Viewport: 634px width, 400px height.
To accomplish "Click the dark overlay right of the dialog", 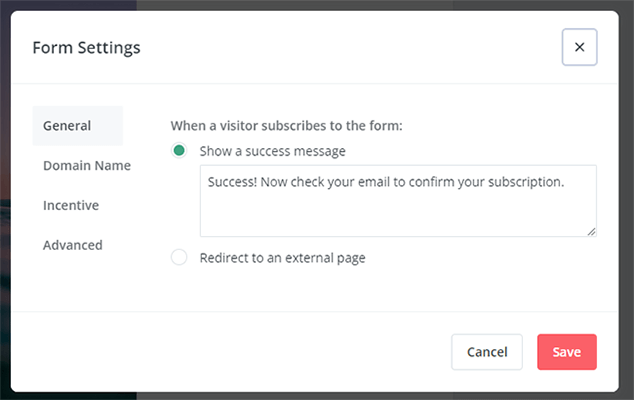I will pyautogui.click(x=627, y=200).
